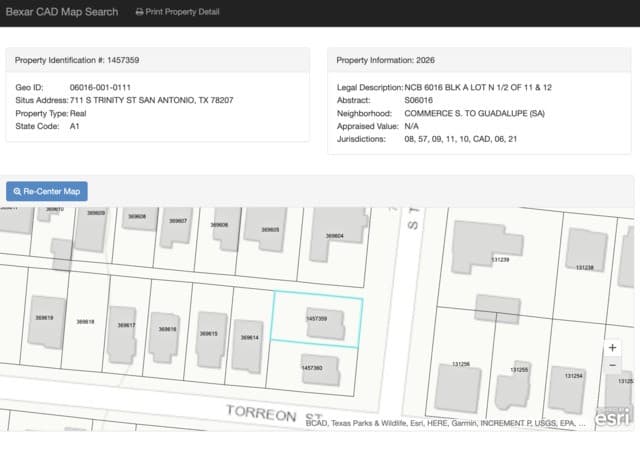This screenshot has width=640, height=449.
Task: Click parcel label 131254
Action: coord(573,376)
